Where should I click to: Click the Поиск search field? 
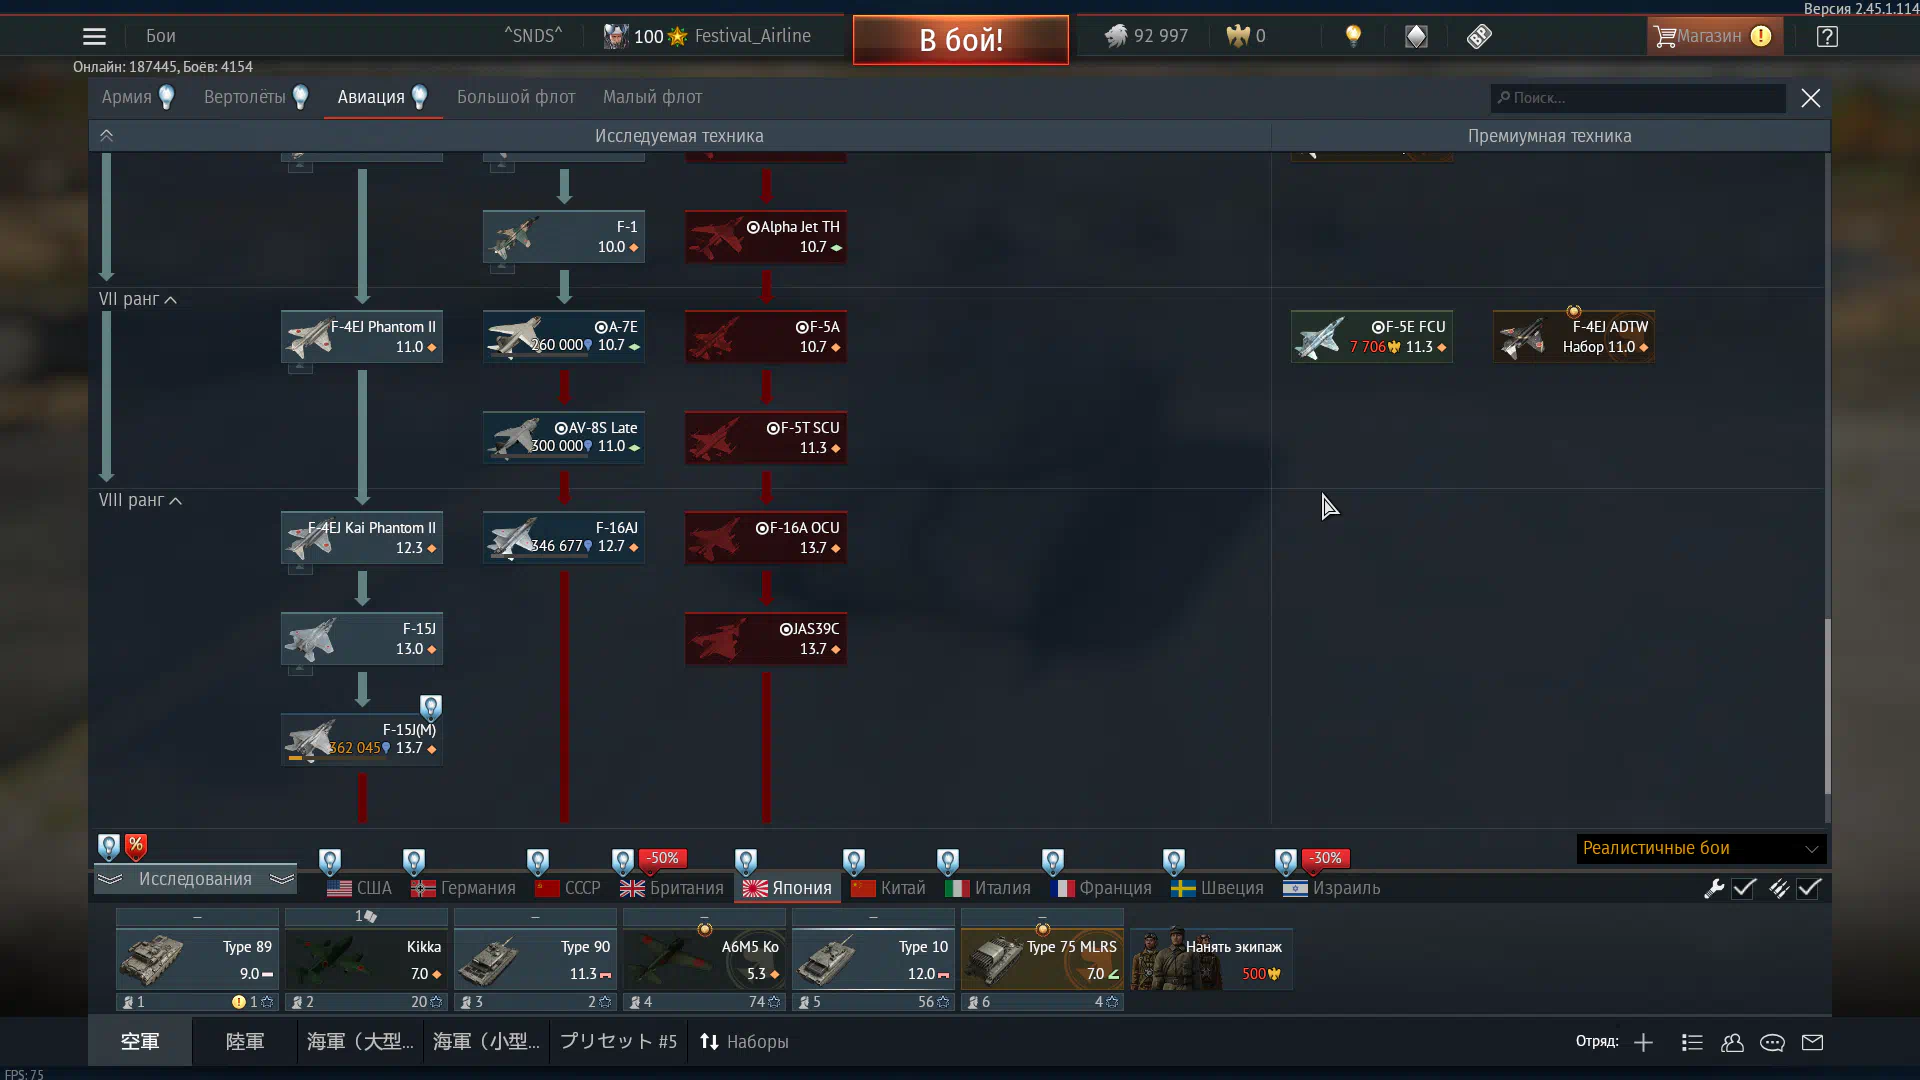[1637, 98]
